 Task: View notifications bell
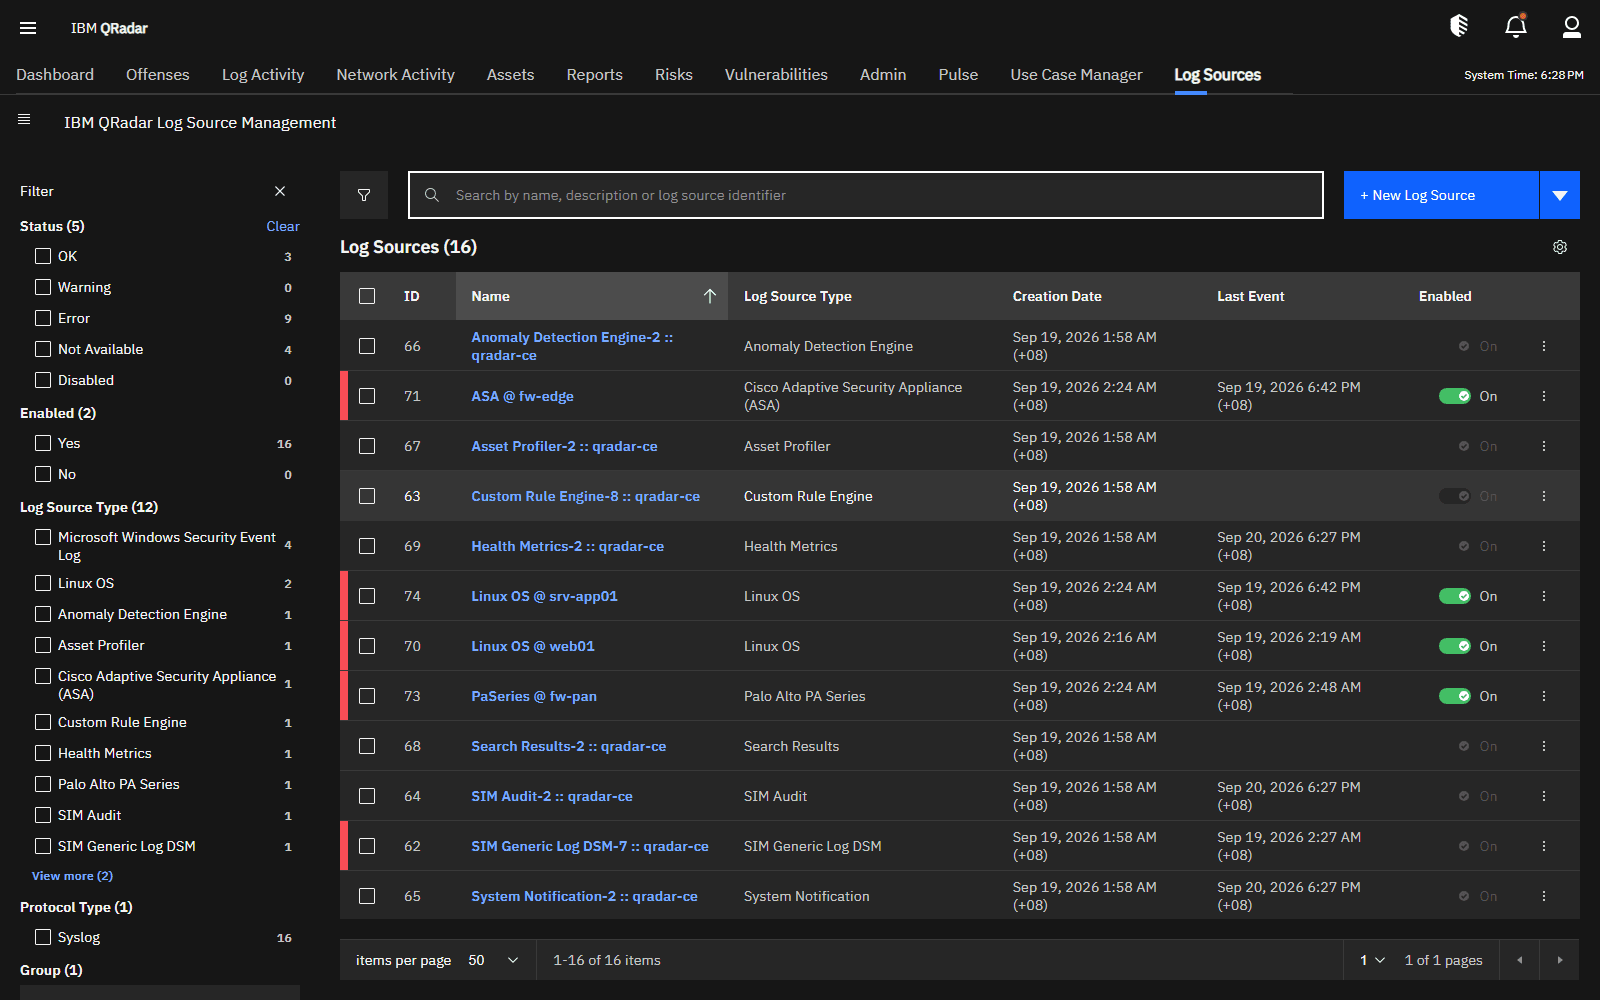pyautogui.click(x=1516, y=27)
